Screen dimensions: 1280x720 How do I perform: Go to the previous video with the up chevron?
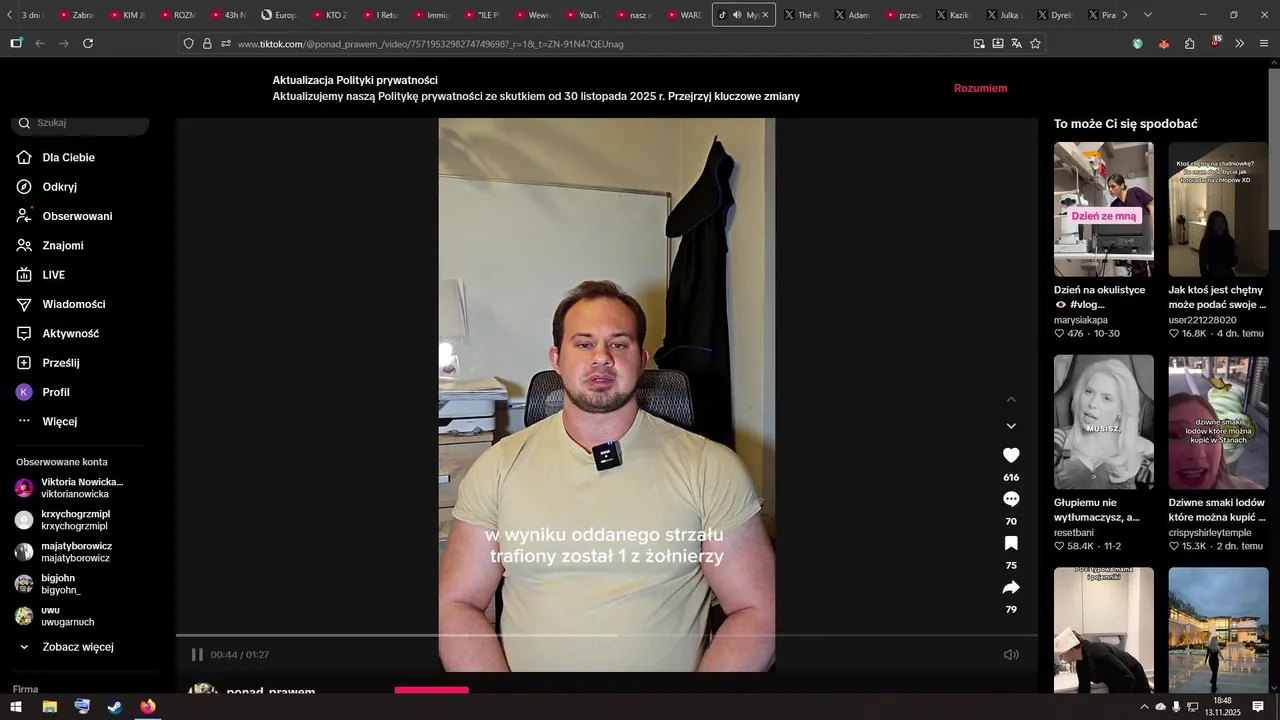(1011, 400)
